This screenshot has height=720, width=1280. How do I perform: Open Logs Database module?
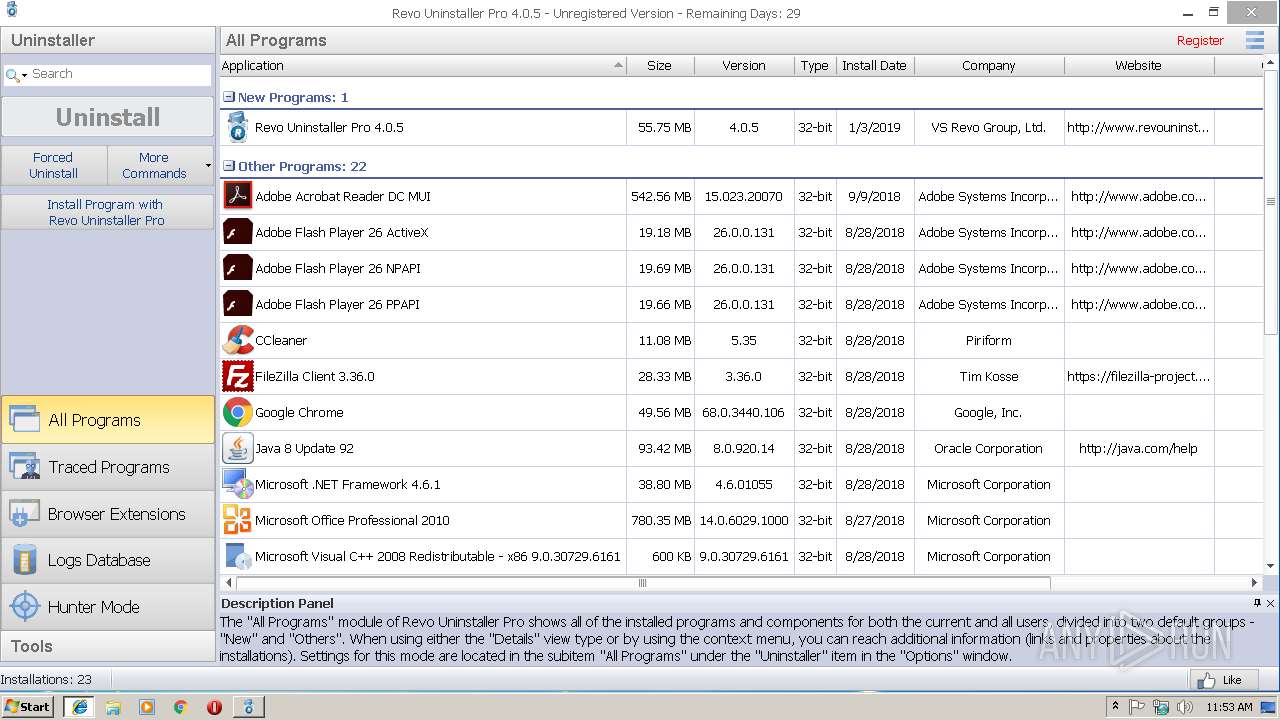107,560
